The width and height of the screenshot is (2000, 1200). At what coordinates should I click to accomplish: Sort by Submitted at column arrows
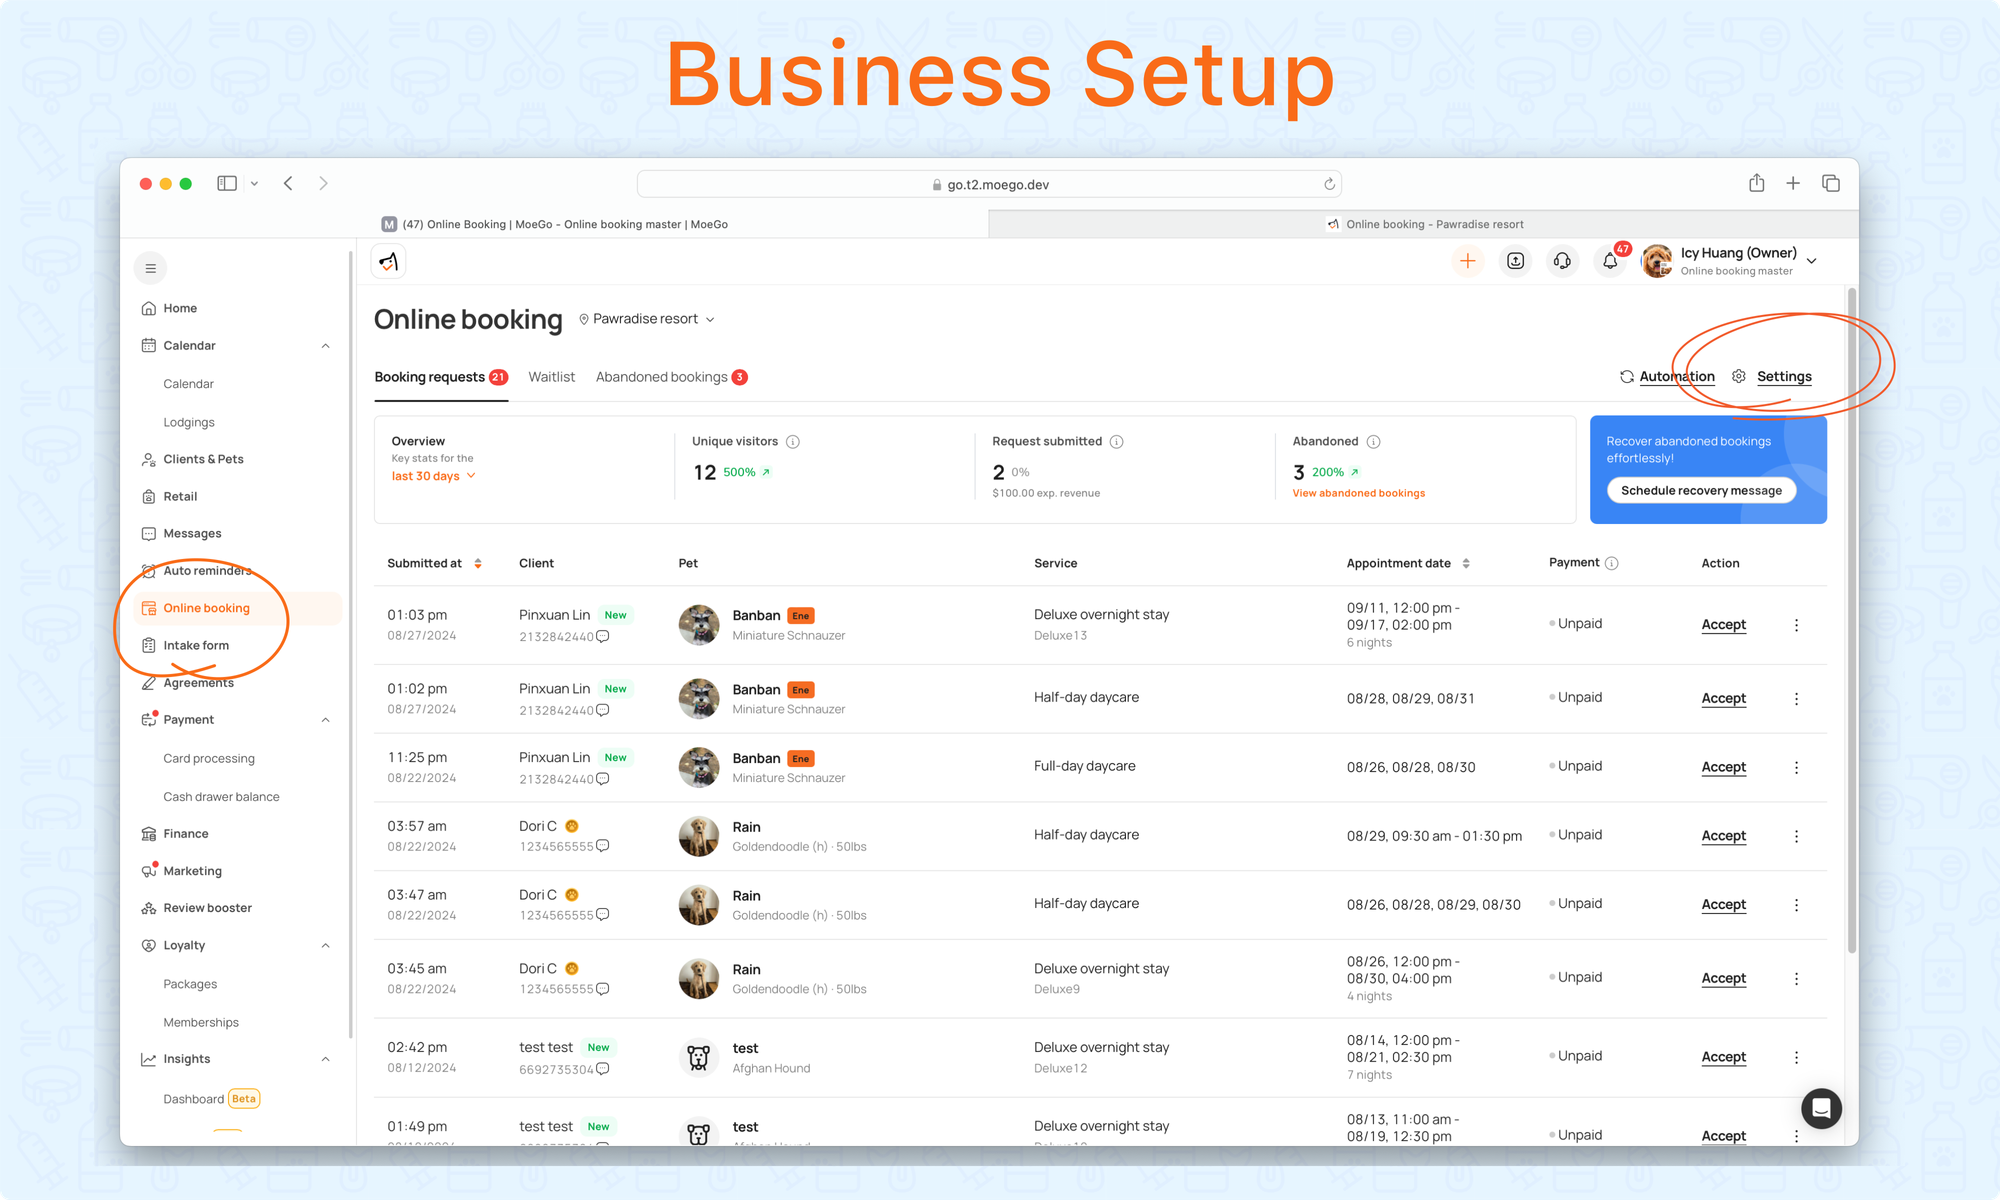tap(478, 563)
